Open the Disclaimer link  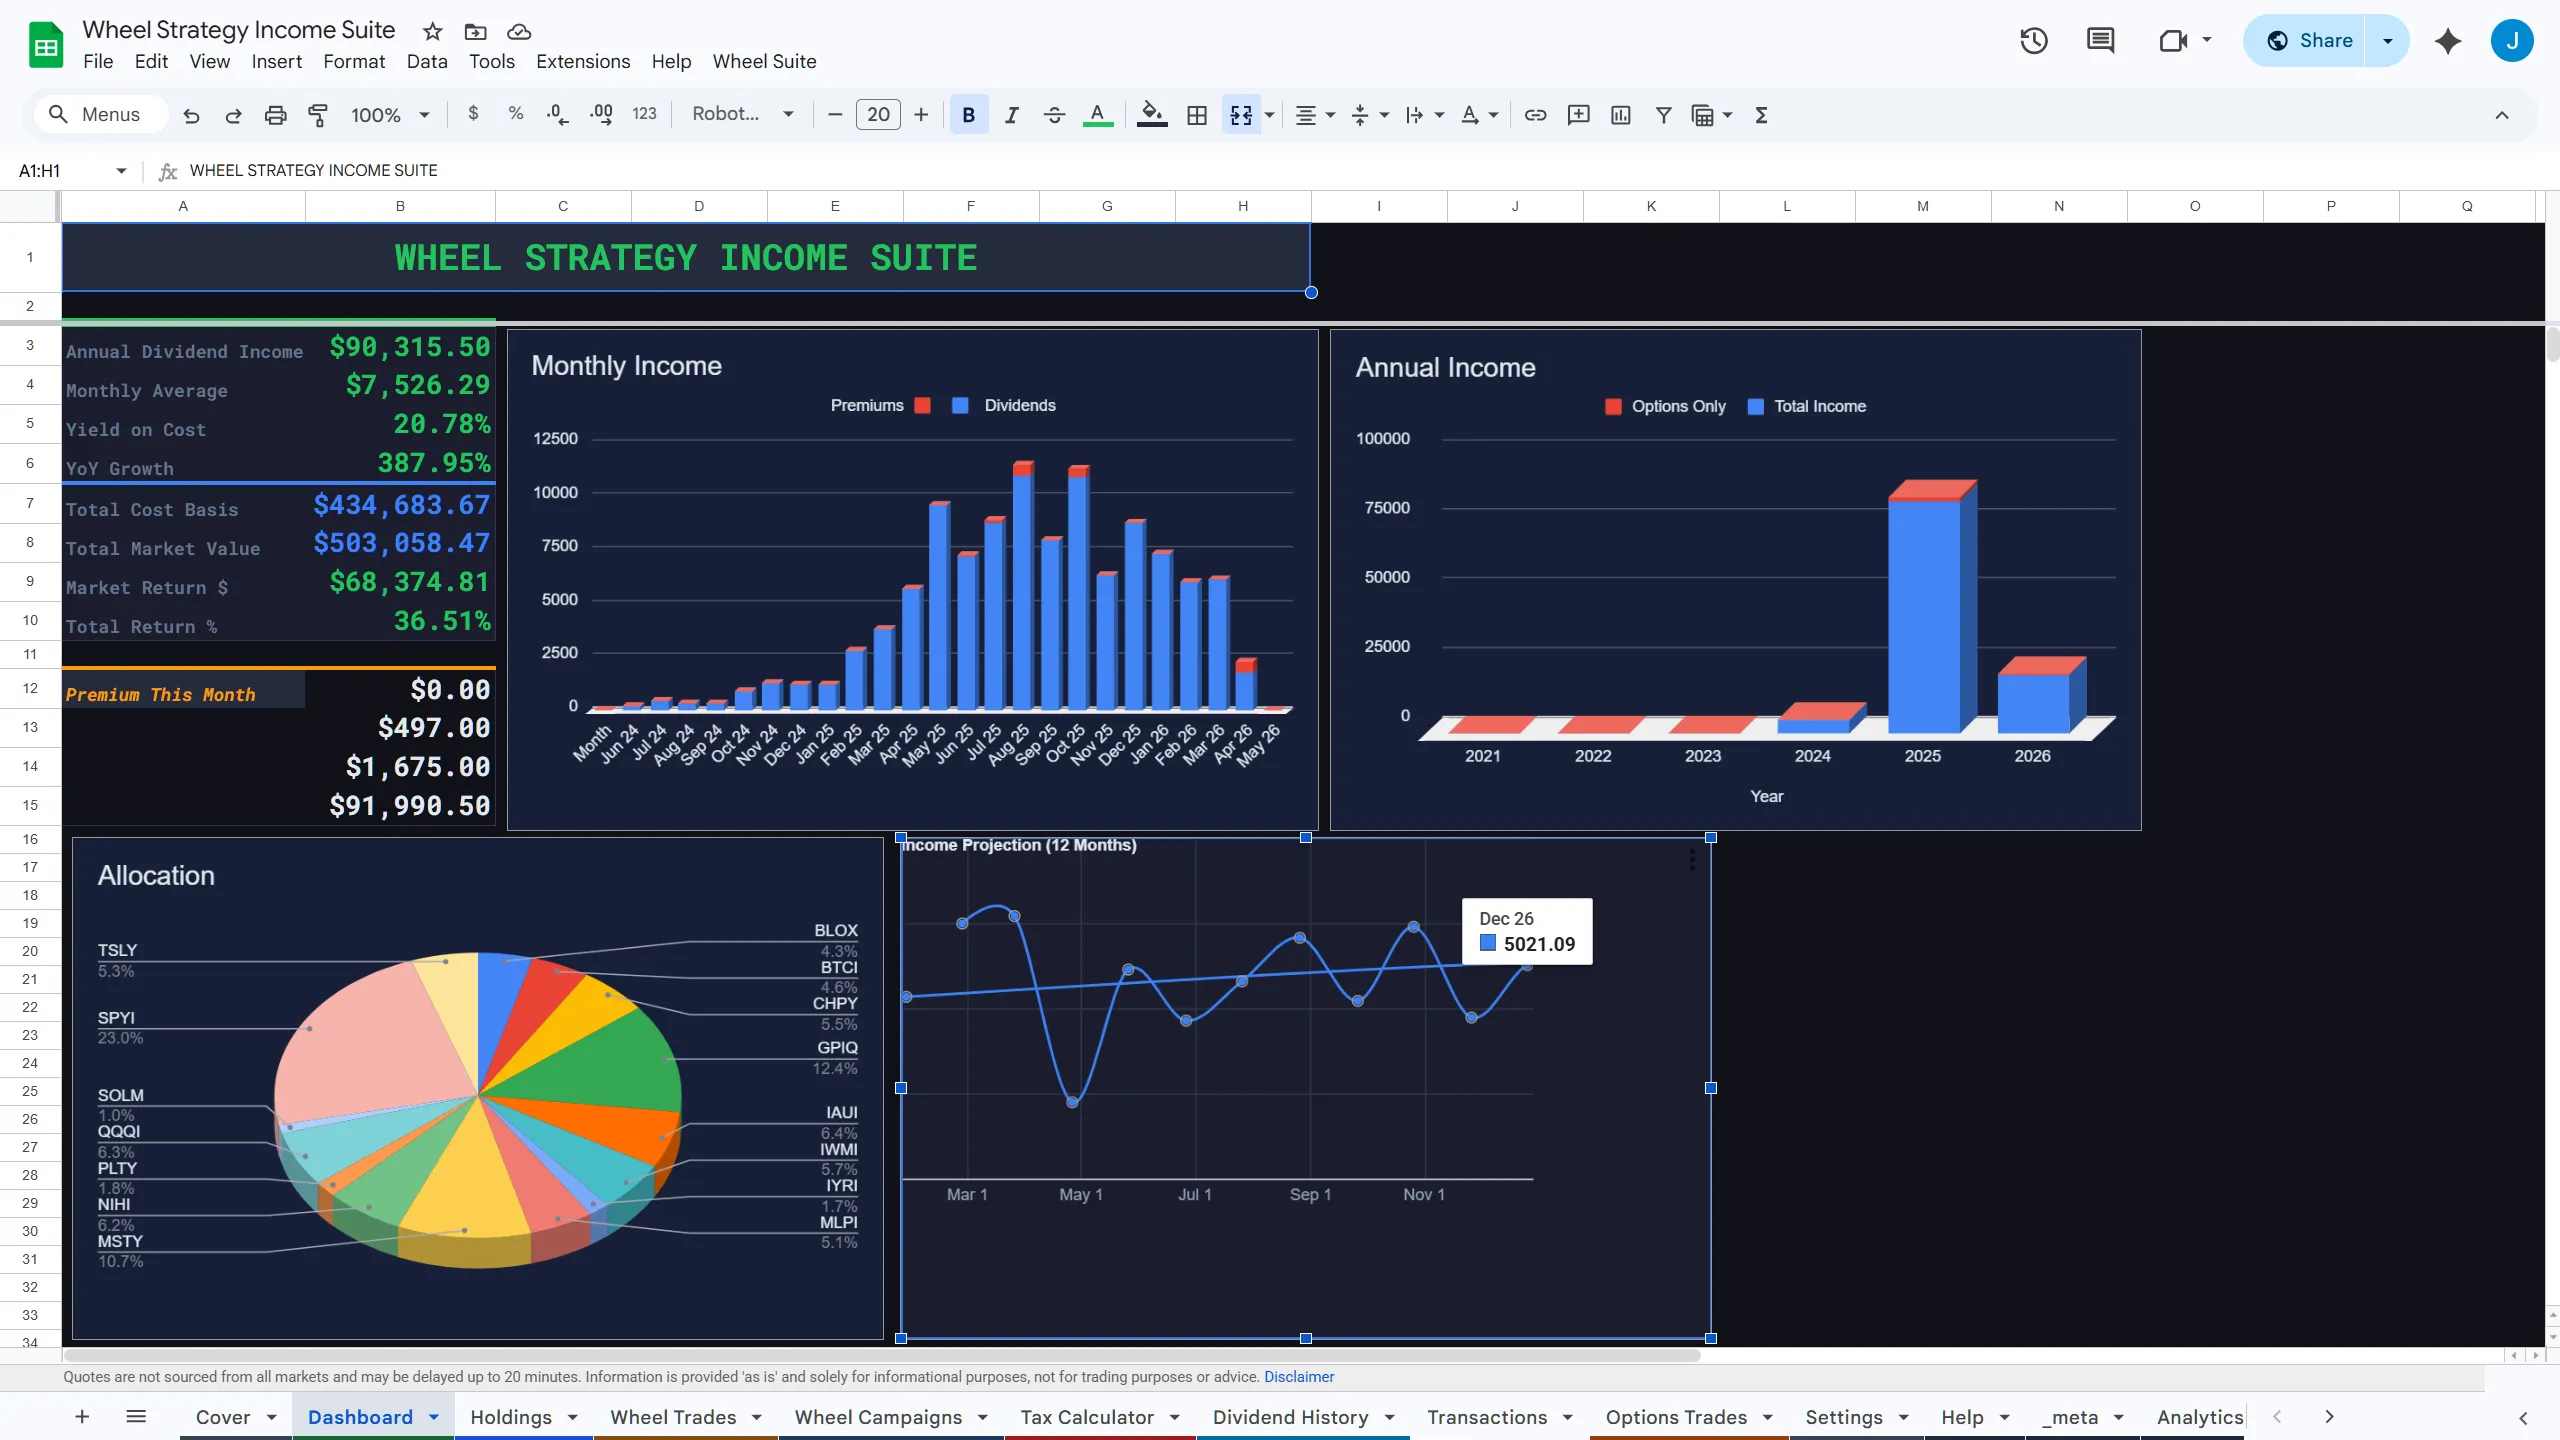point(1298,1377)
